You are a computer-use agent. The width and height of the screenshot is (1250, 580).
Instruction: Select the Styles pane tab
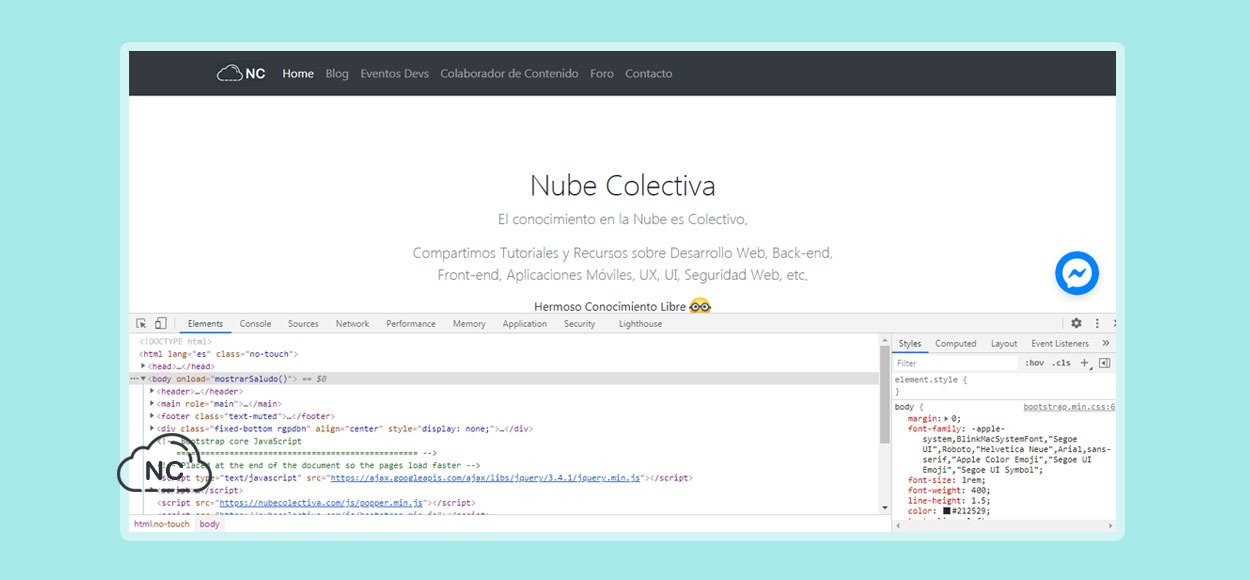(x=910, y=343)
